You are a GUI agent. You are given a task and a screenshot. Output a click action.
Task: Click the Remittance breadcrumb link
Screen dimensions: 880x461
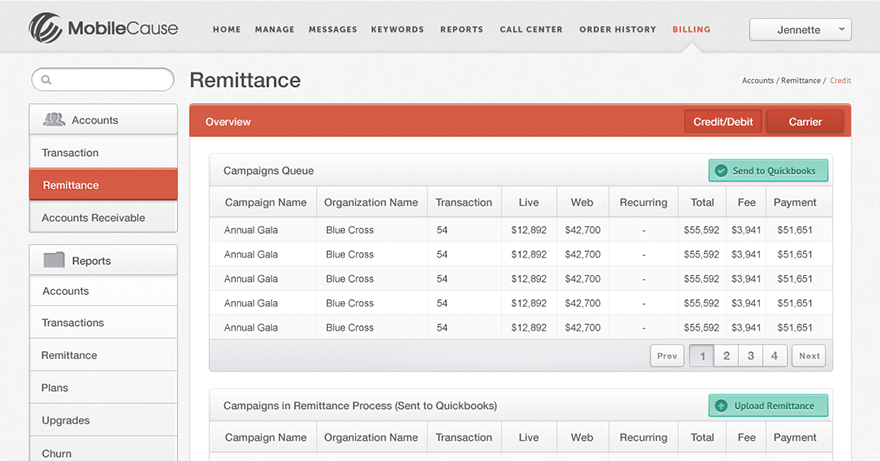coord(800,81)
